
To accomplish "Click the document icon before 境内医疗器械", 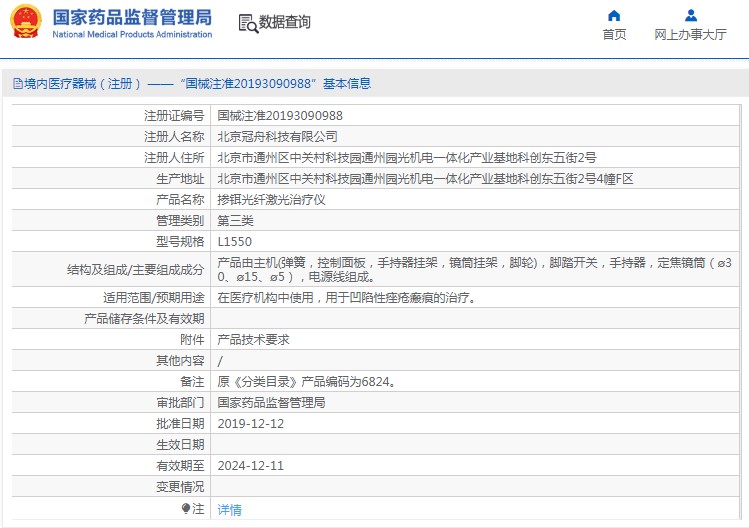I will [x=18, y=84].
